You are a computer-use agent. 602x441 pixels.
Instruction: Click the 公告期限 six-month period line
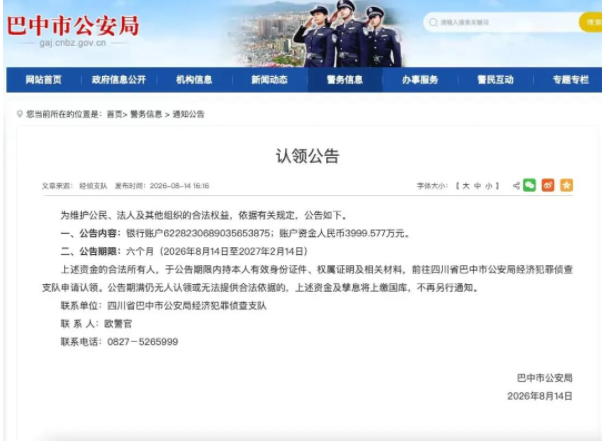184,251
